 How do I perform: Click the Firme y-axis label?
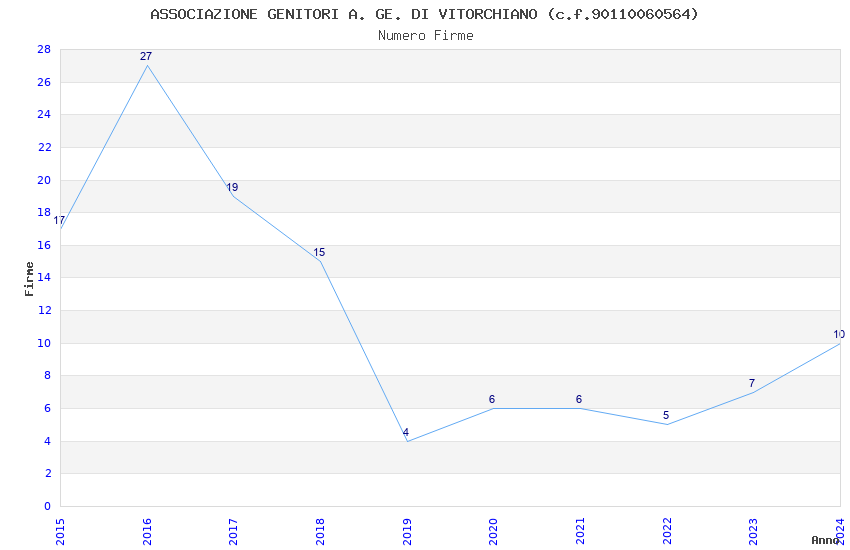pos(29,279)
